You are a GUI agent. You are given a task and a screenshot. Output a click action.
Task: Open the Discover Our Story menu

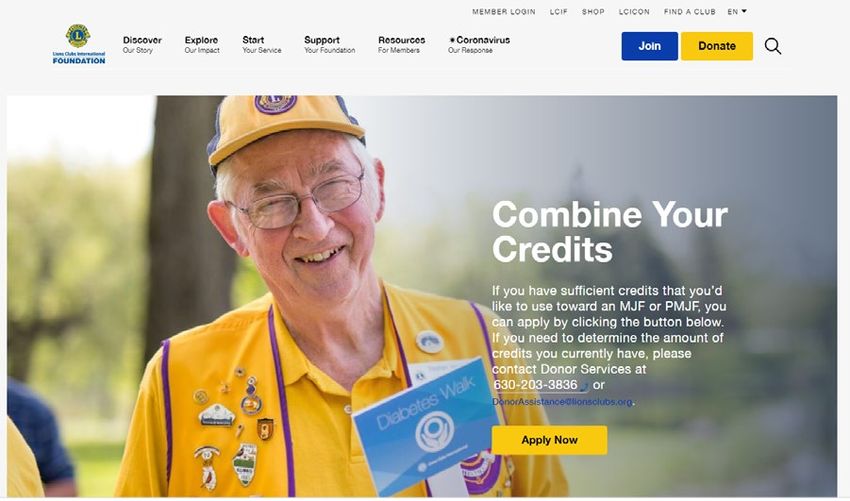142,44
